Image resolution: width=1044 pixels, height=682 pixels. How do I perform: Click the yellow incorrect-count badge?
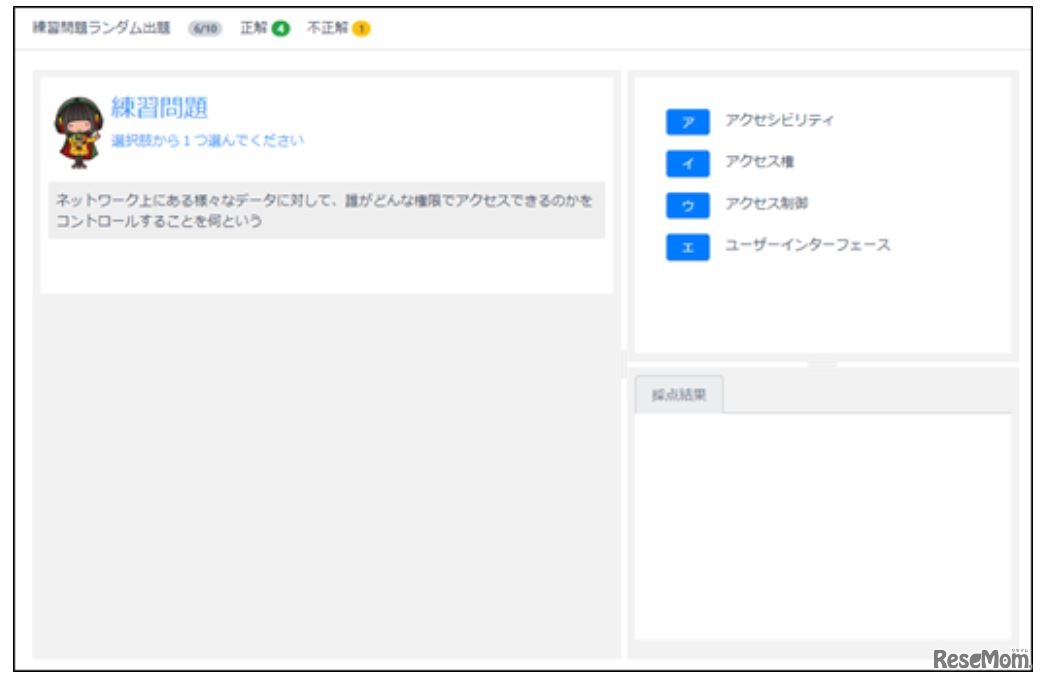362,29
